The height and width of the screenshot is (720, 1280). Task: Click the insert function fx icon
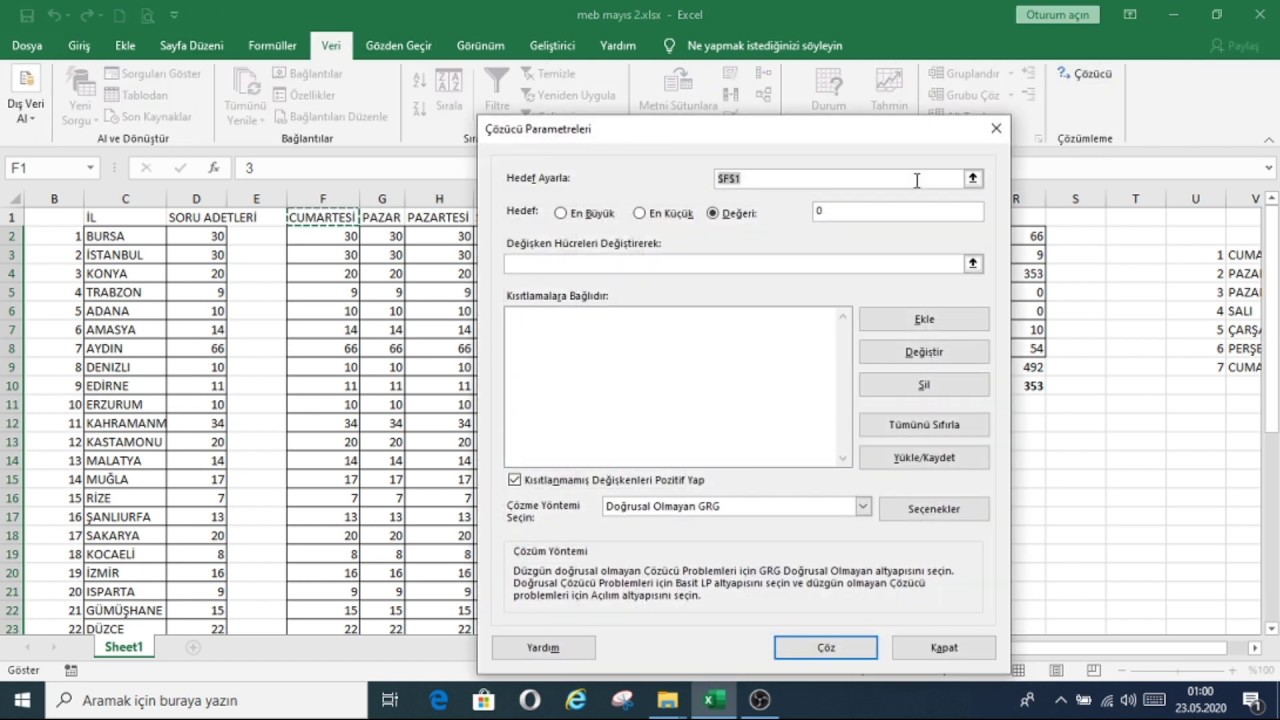(x=214, y=168)
